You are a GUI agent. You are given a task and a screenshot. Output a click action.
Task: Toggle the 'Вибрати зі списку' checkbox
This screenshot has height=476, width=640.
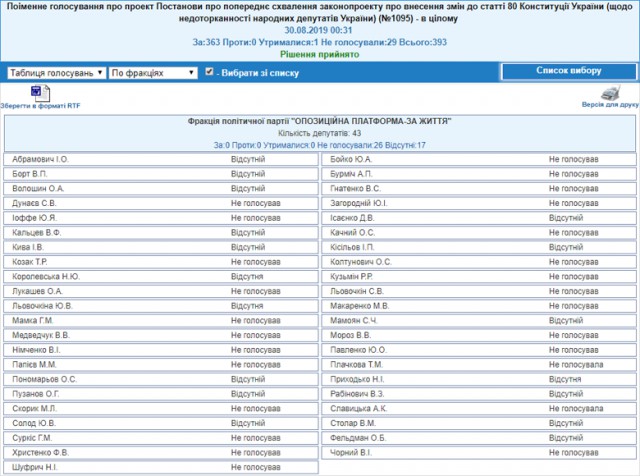(x=209, y=72)
